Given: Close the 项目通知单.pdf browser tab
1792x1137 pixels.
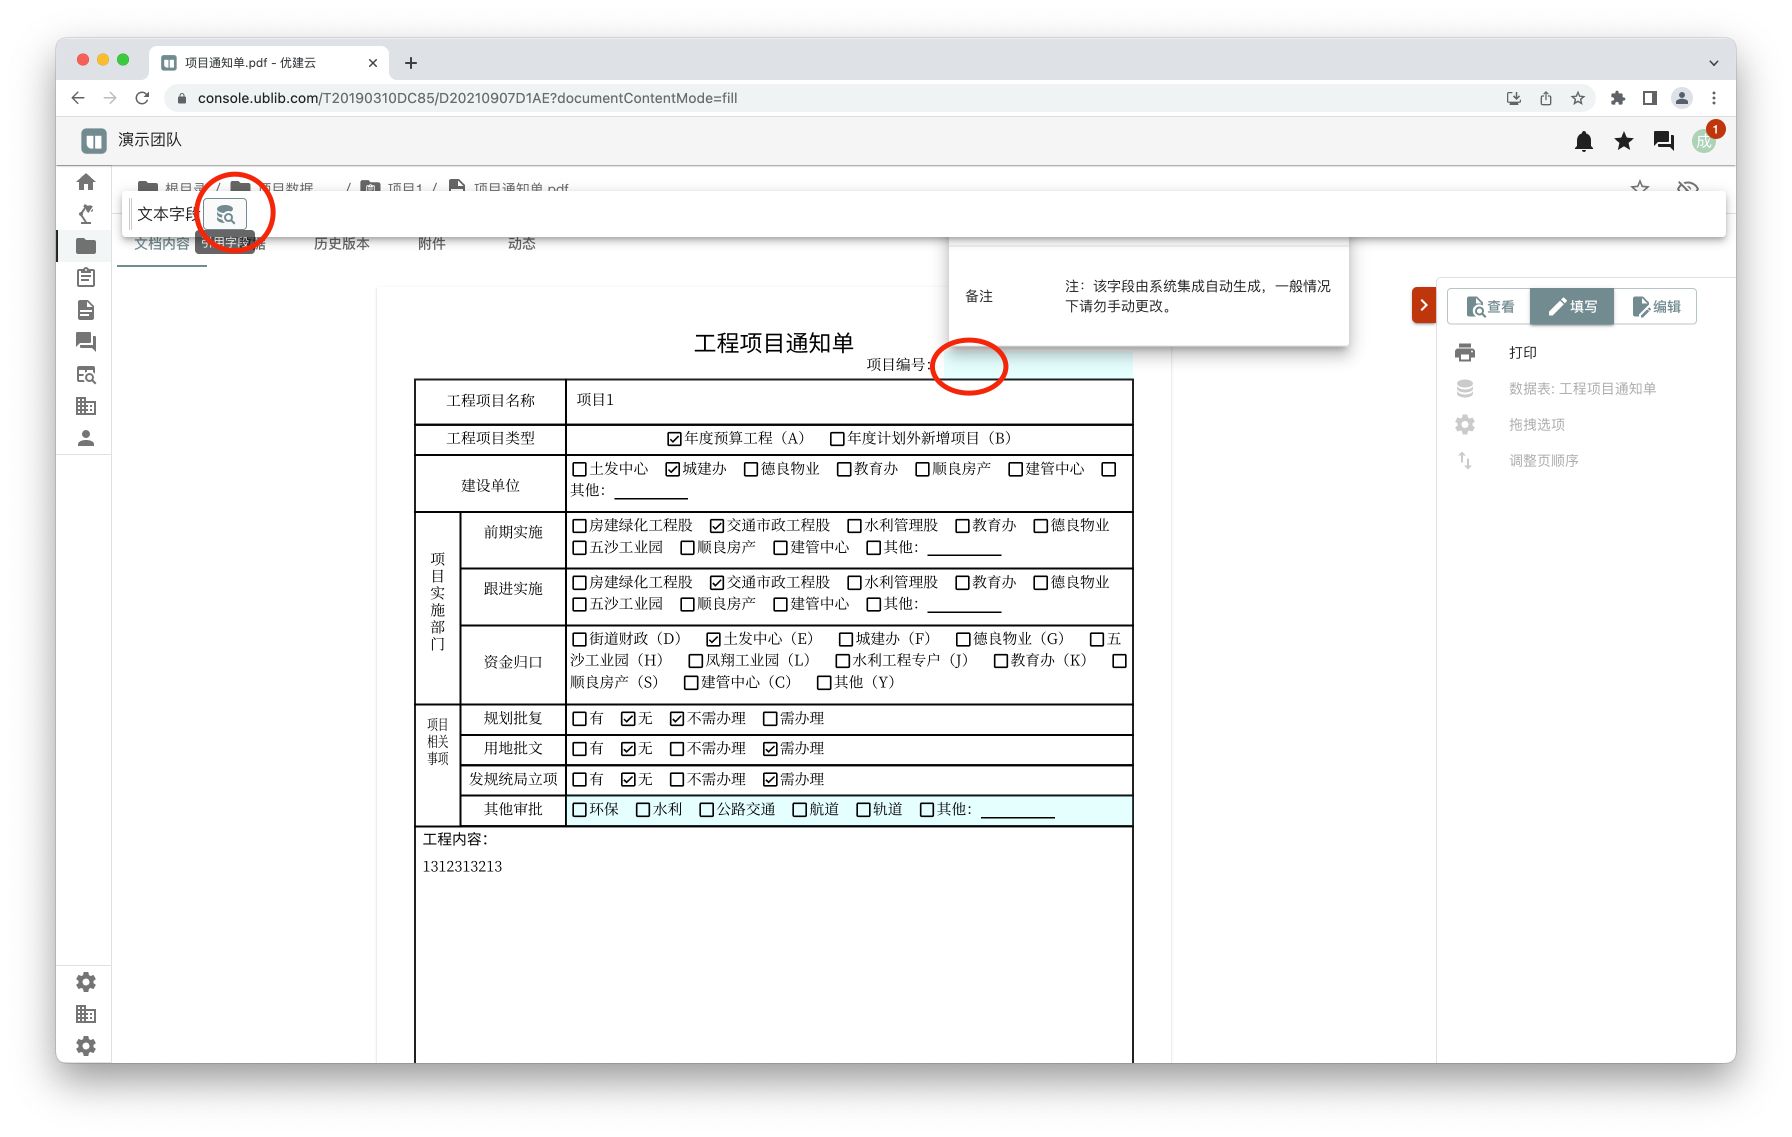Looking at the screenshot, I should 373,63.
